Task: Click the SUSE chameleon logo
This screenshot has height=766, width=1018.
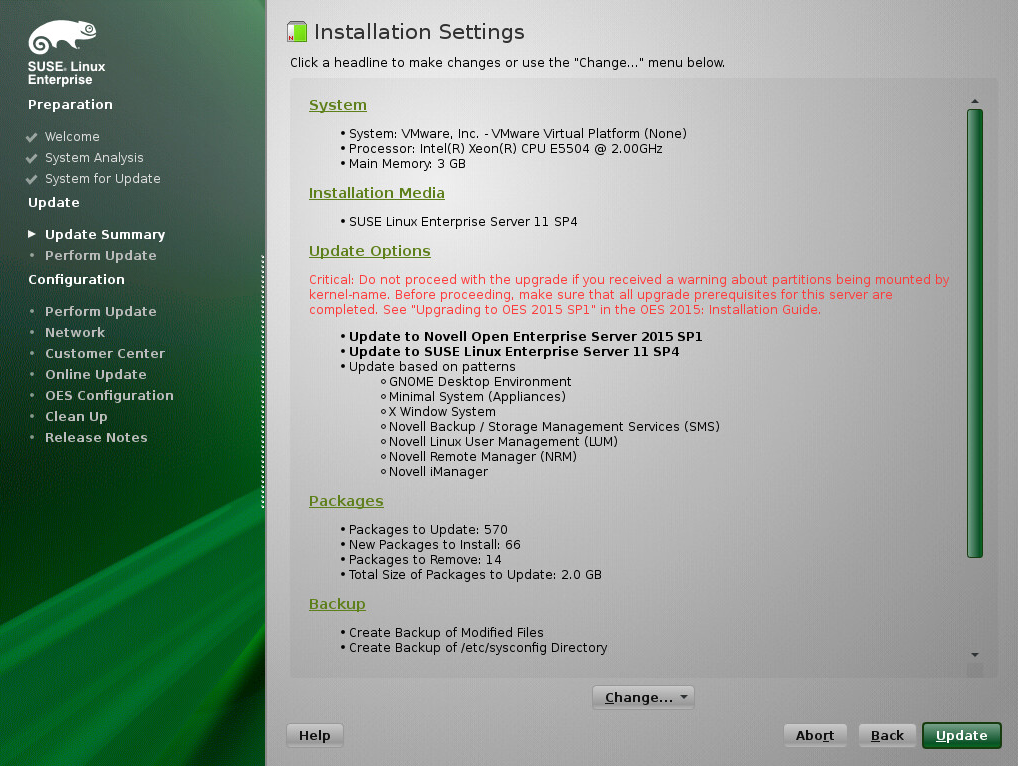Action: (x=62, y=36)
